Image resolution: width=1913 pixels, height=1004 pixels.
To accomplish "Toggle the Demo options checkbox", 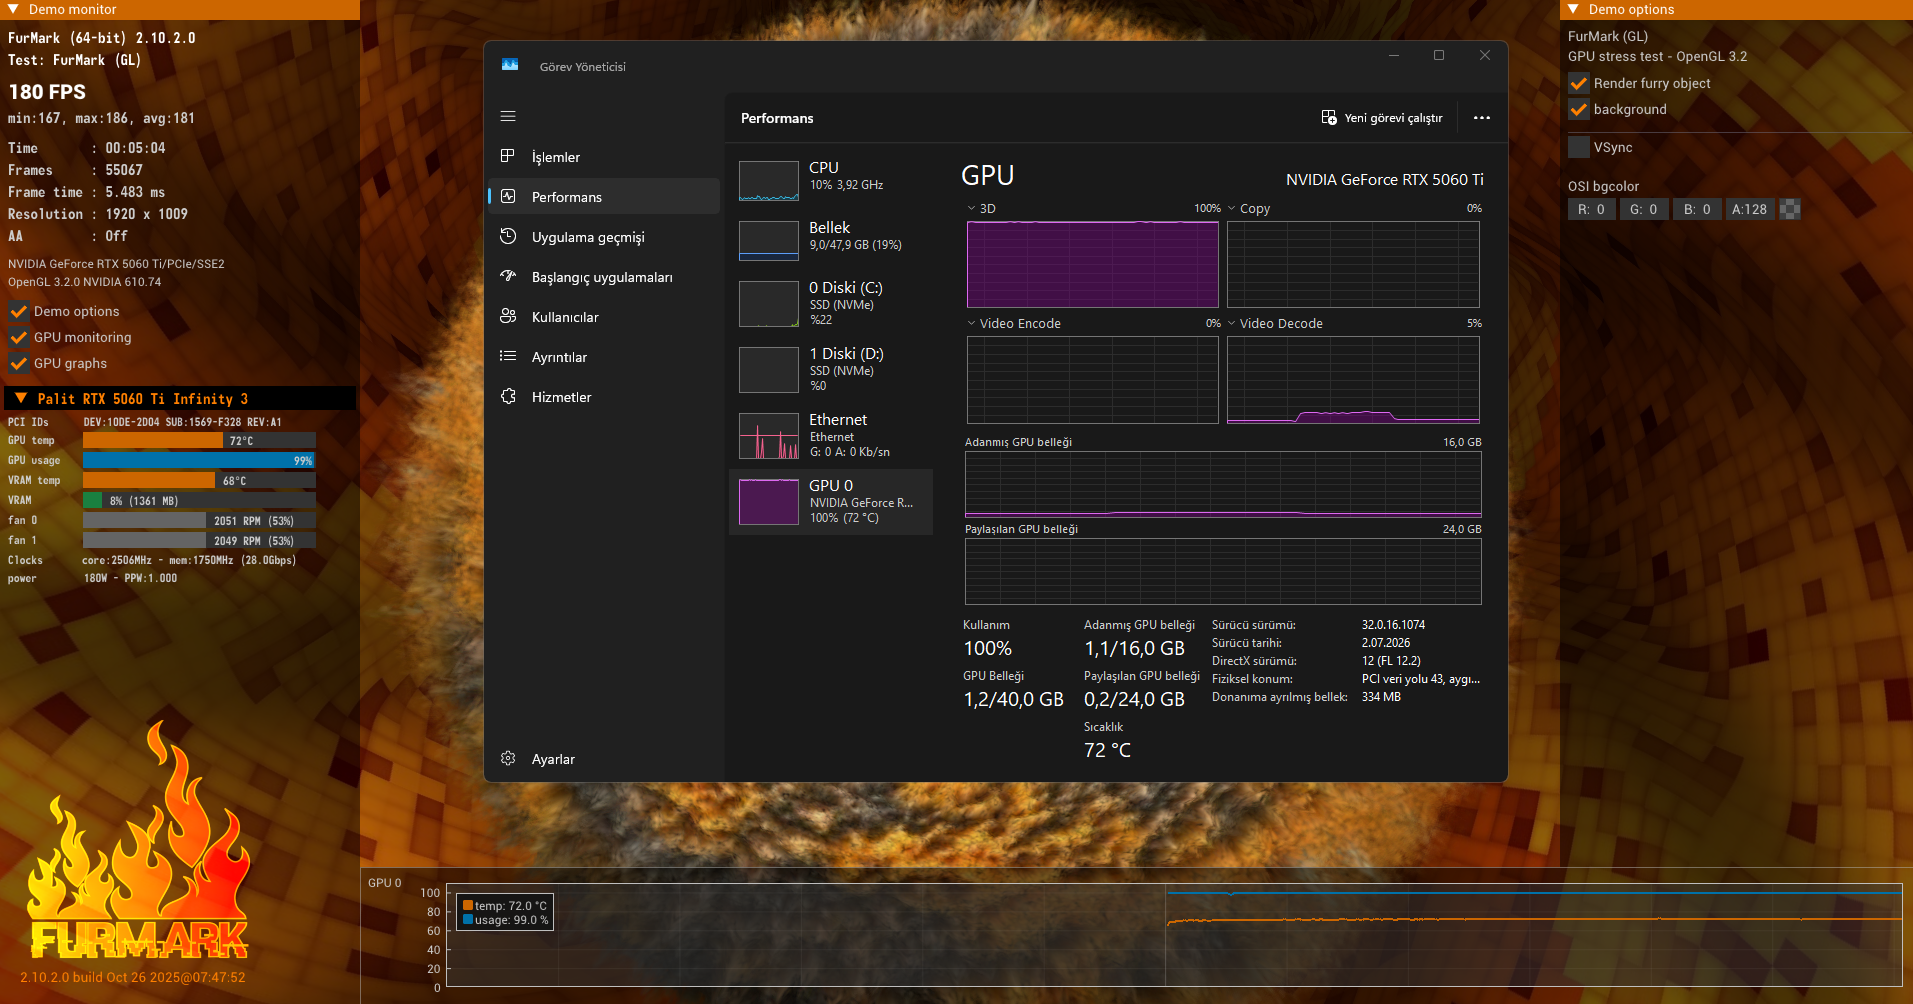I will [18, 311].
